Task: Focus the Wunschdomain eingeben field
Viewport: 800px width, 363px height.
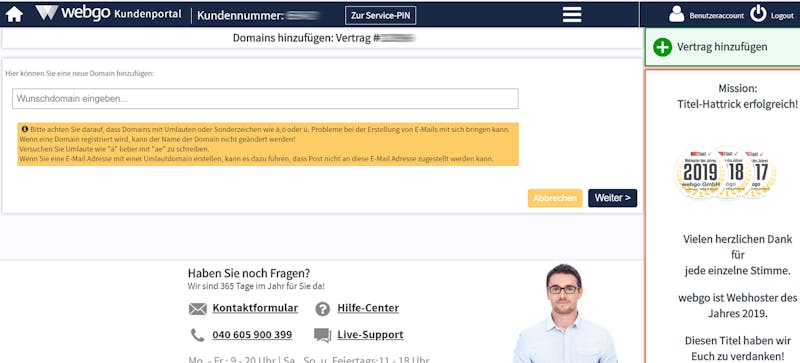Action: [x=265, y=99]
